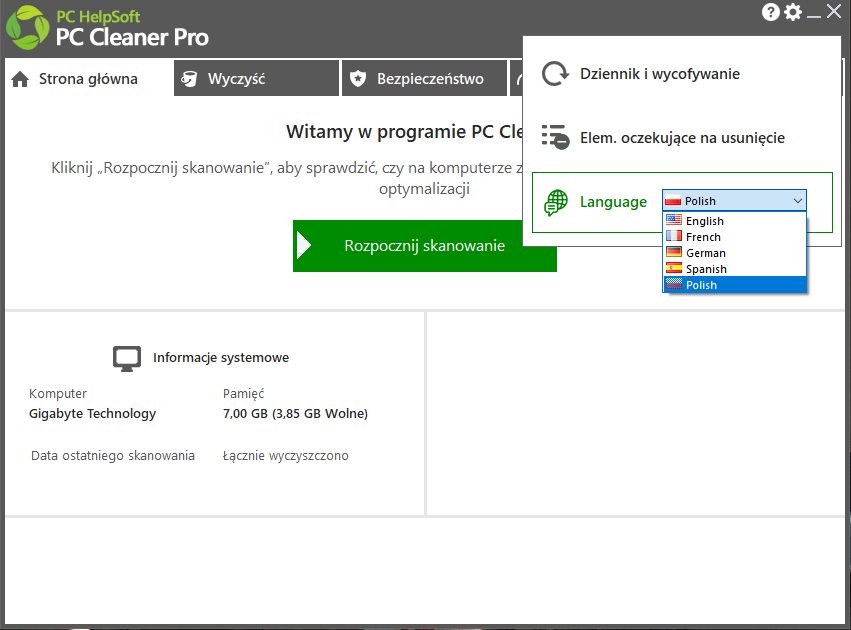Click the play arrow on scan button
This screenshot has height=630, width=851.
point(304,246)
